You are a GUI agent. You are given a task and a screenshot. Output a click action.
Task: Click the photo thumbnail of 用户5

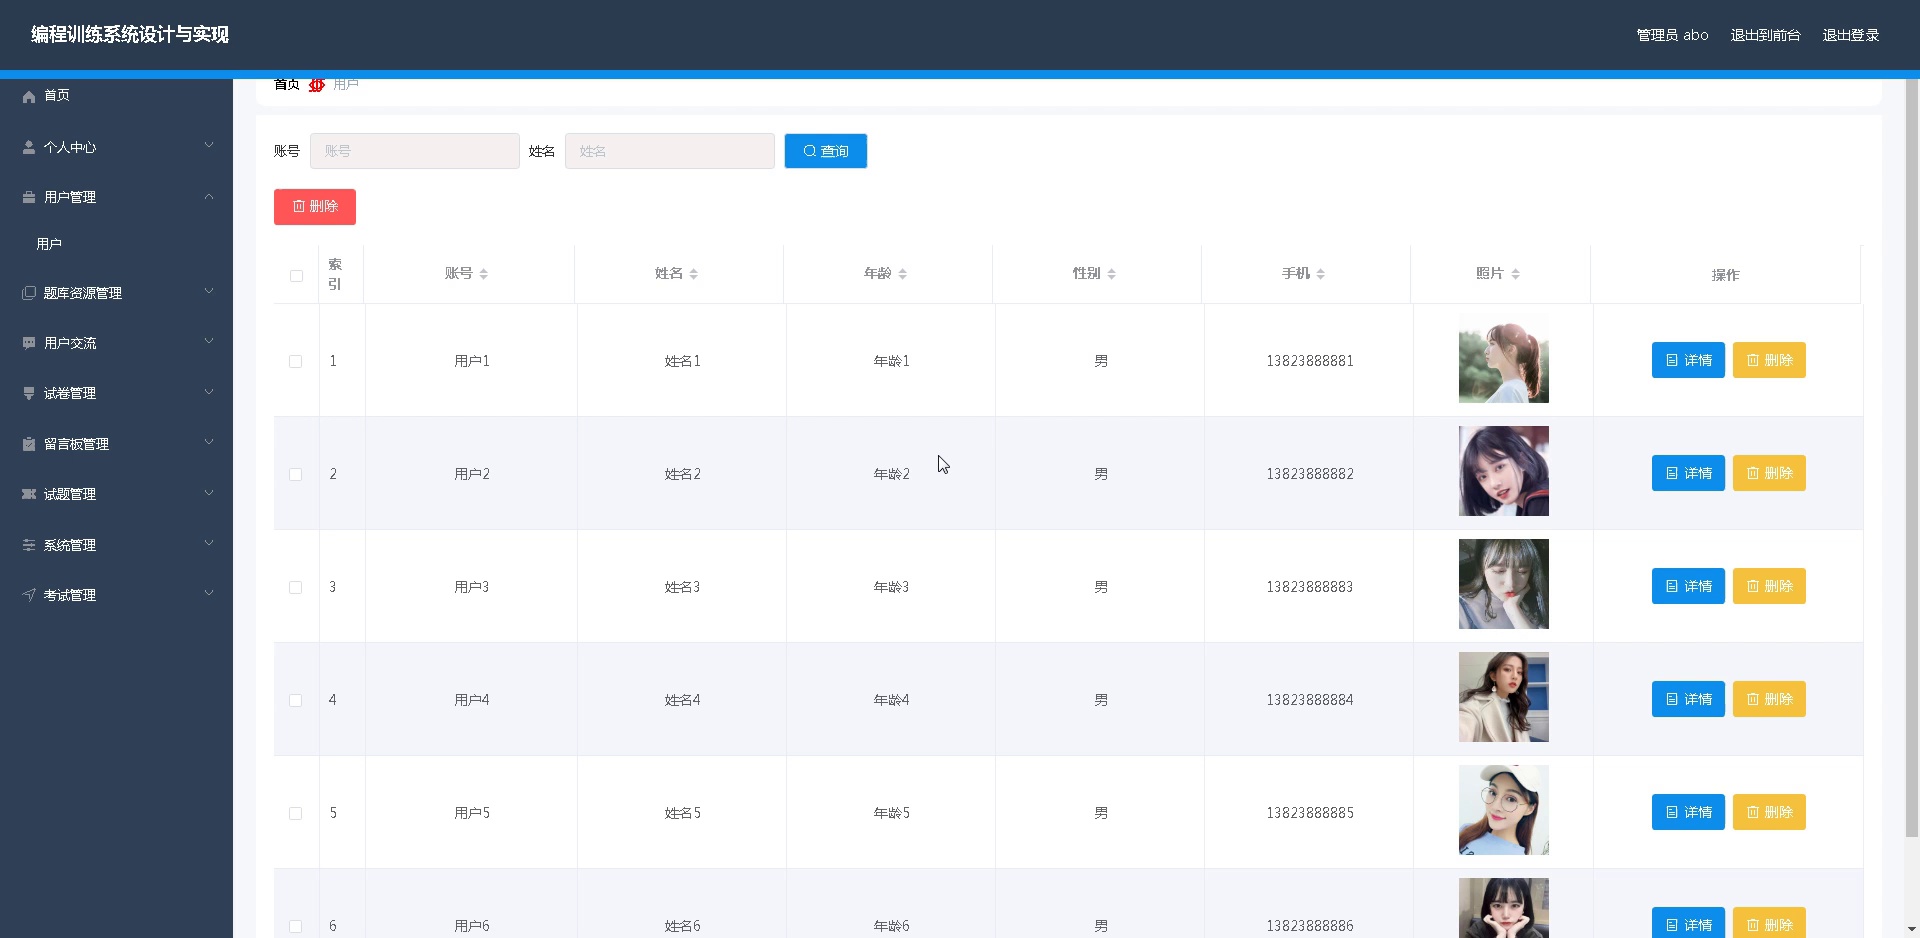[x=1503, y=810]
